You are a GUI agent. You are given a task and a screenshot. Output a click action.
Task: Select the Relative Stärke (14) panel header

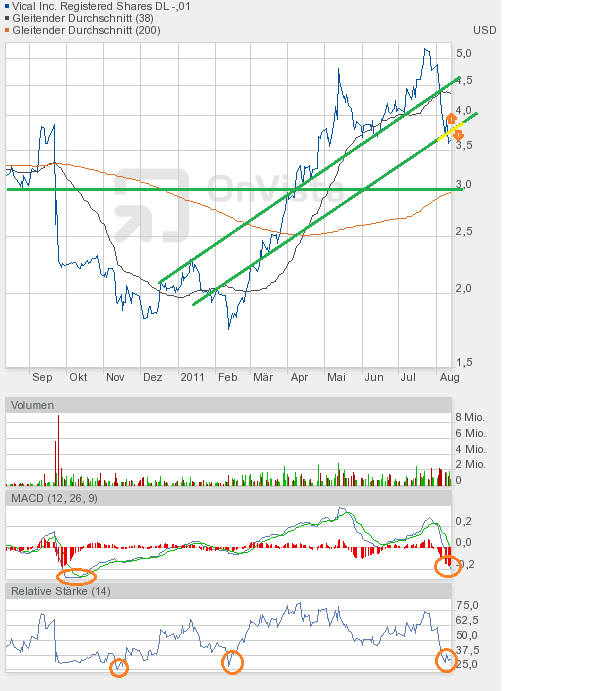[60, 592]
